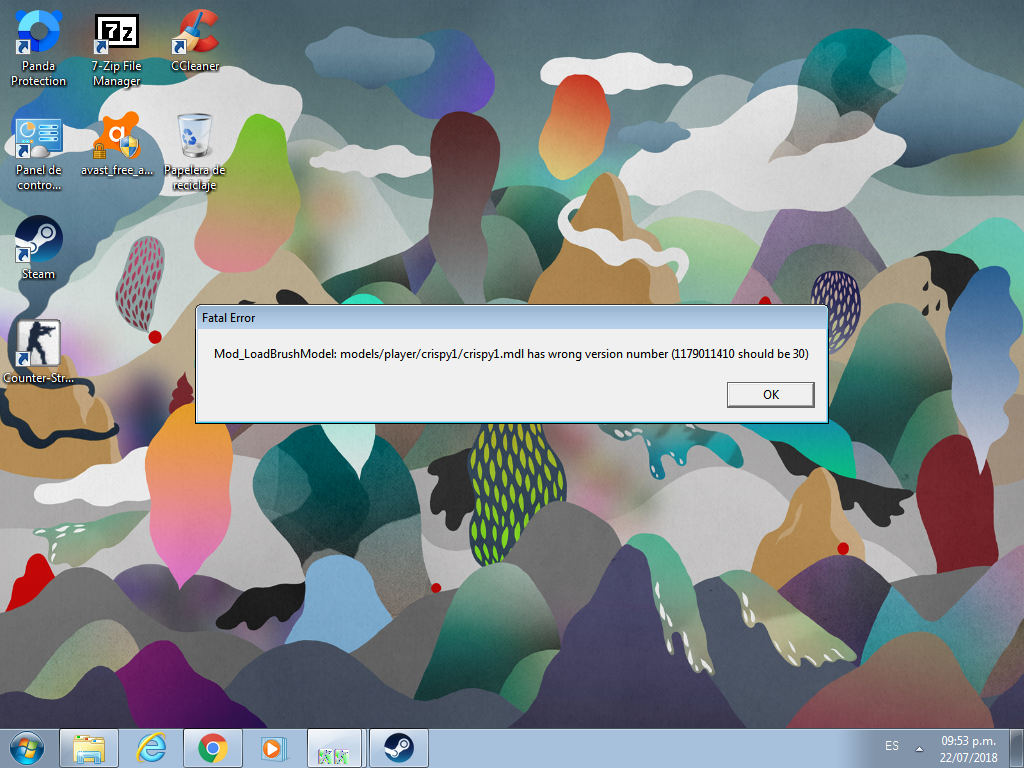Click the Show desktop strip beside the clock
This screenshot has height=768, width=1024.
(1017, 748)
